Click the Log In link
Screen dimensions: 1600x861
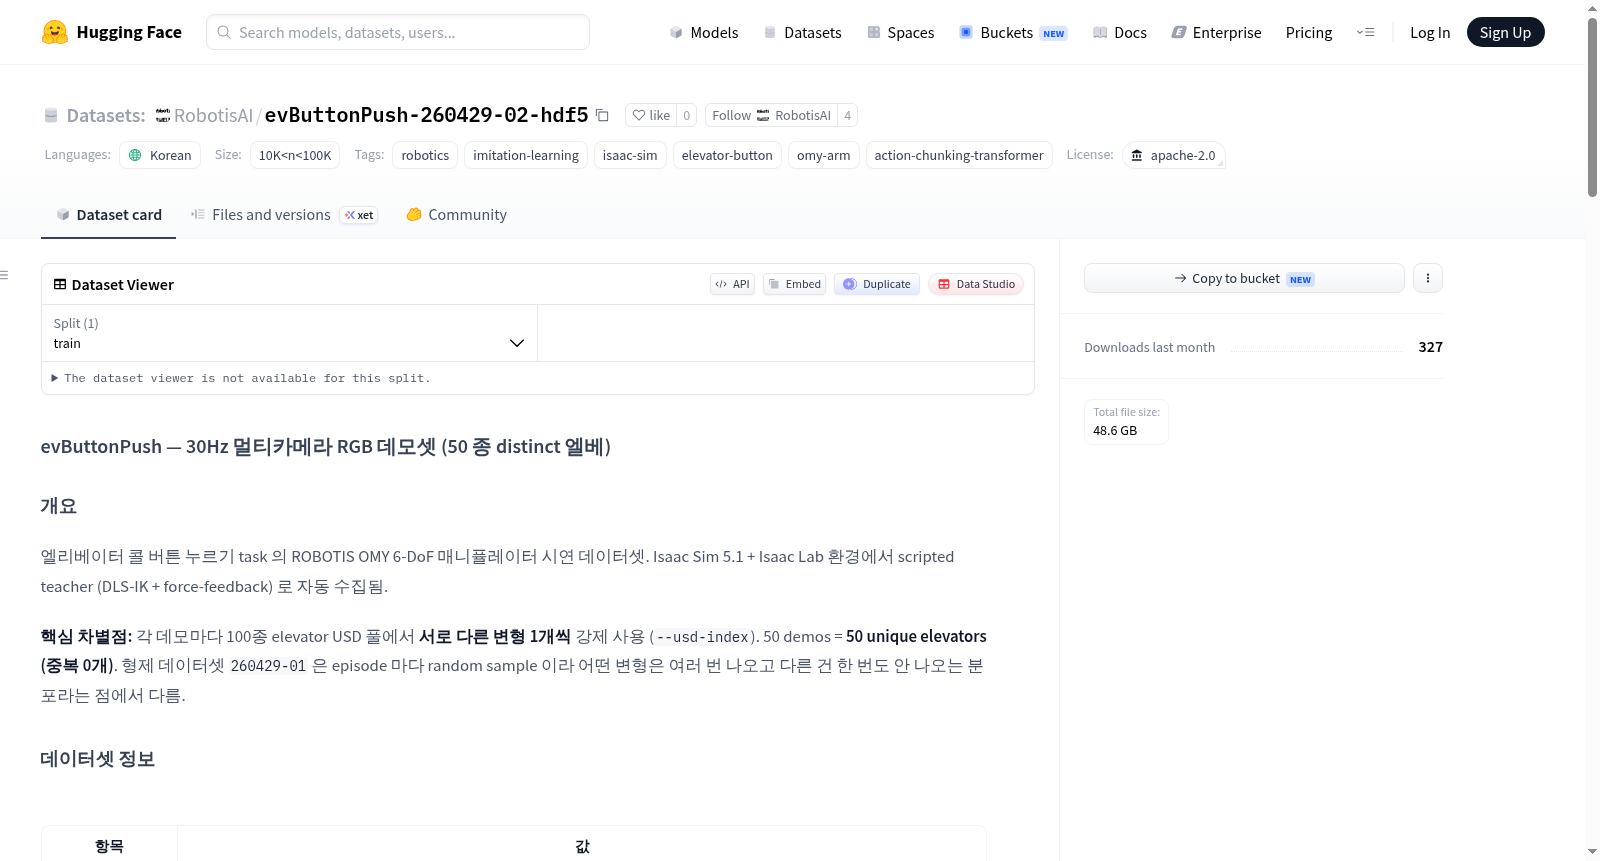click(x=1430, y=32)
